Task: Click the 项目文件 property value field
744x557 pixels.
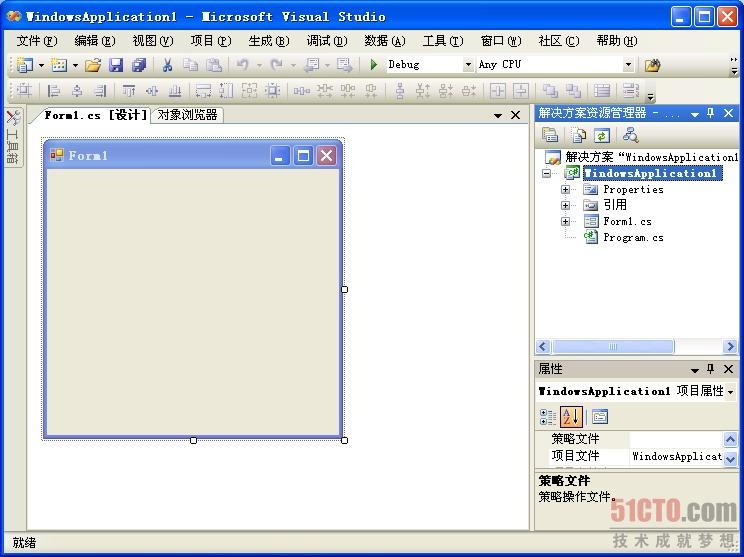Action: [676, 456]
